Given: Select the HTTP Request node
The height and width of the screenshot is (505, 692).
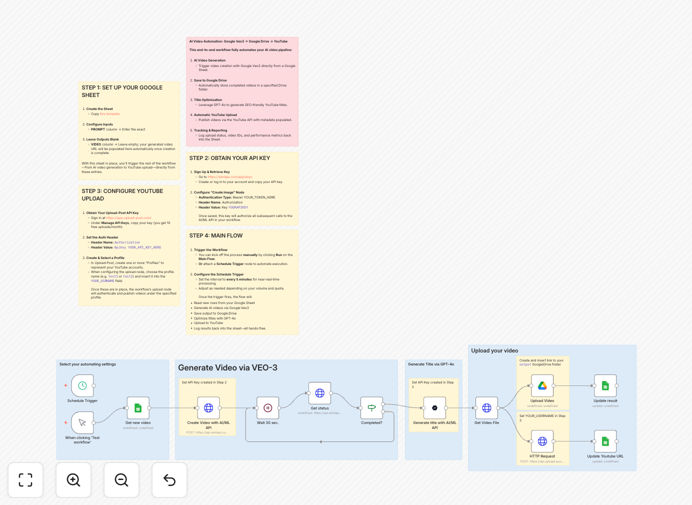Looking at the screenshot, I should coord(542,441).
